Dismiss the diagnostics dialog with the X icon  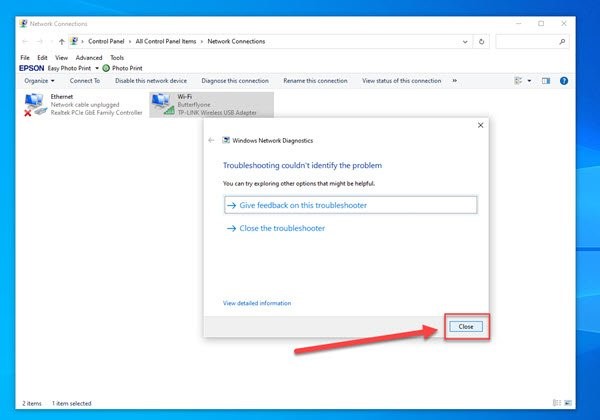coord(481,125)
